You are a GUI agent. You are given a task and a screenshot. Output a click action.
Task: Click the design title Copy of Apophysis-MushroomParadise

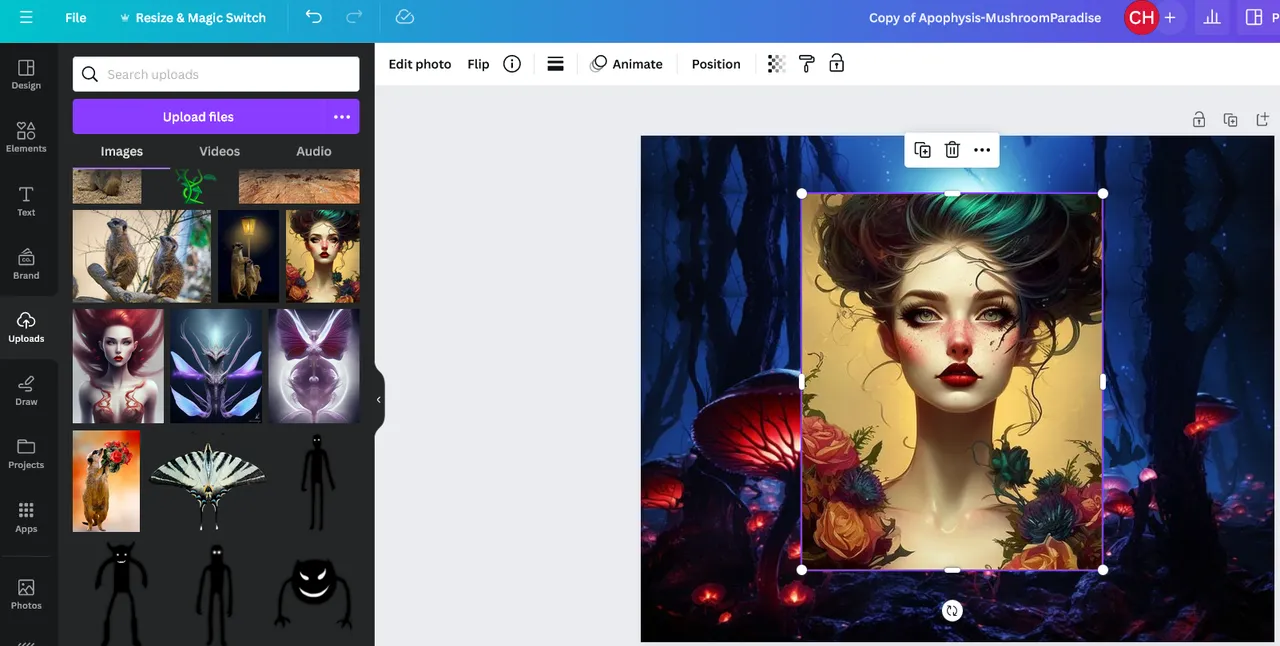pyautogui.click(x=985, y=18)
